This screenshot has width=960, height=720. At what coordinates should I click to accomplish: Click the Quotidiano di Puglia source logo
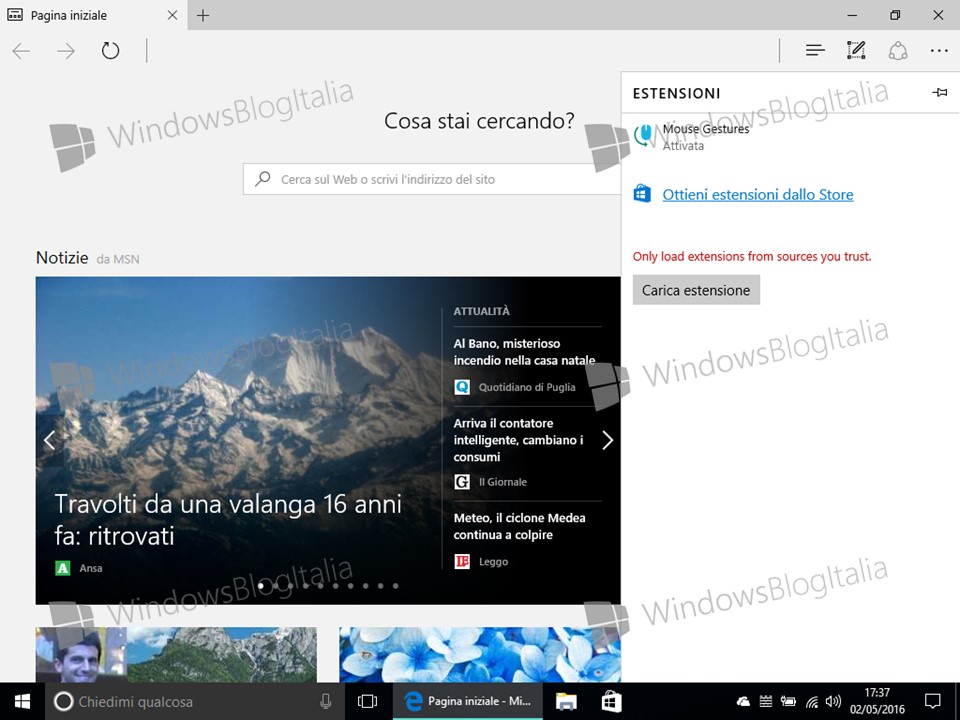[x=462, y=387]
